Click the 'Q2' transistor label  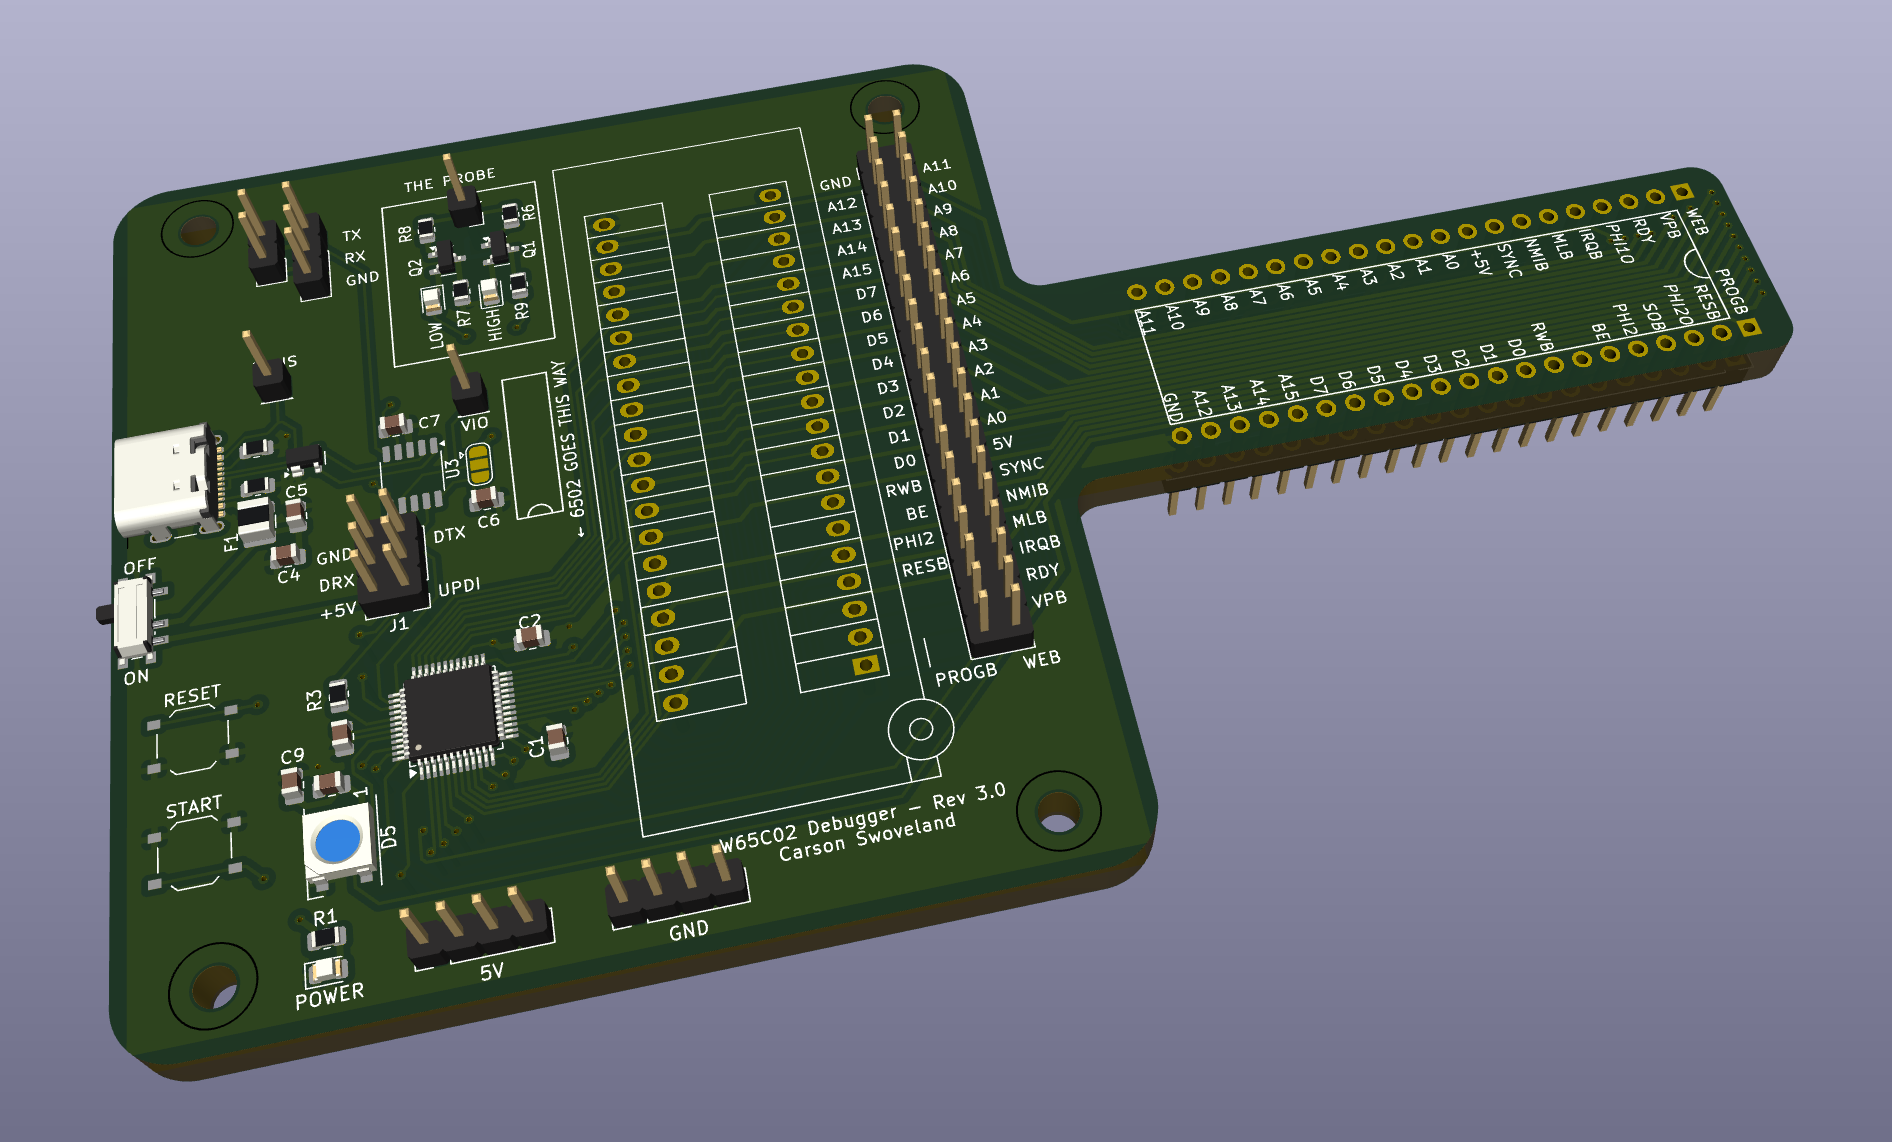(x=416, y=267)
